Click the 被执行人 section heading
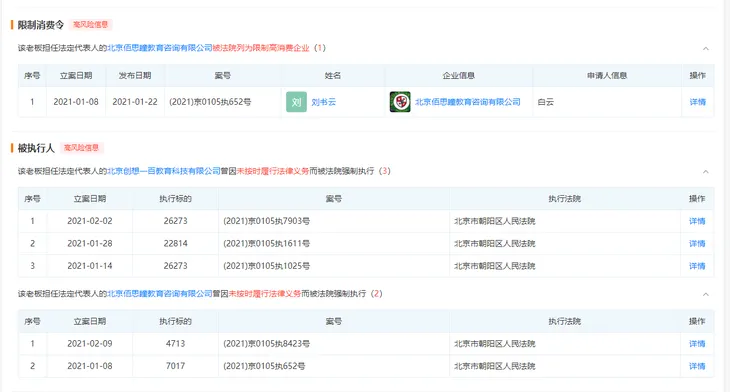 [36, 148]
